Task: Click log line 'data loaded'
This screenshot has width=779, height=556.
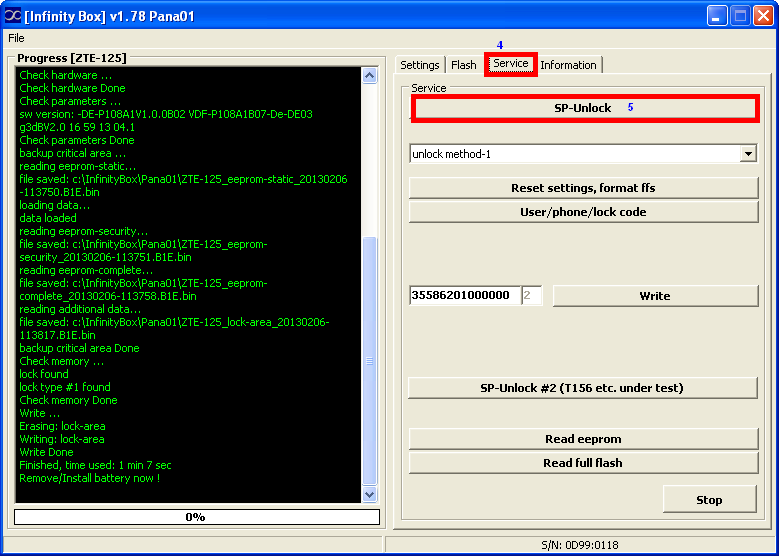Action: tap(48, 218)
